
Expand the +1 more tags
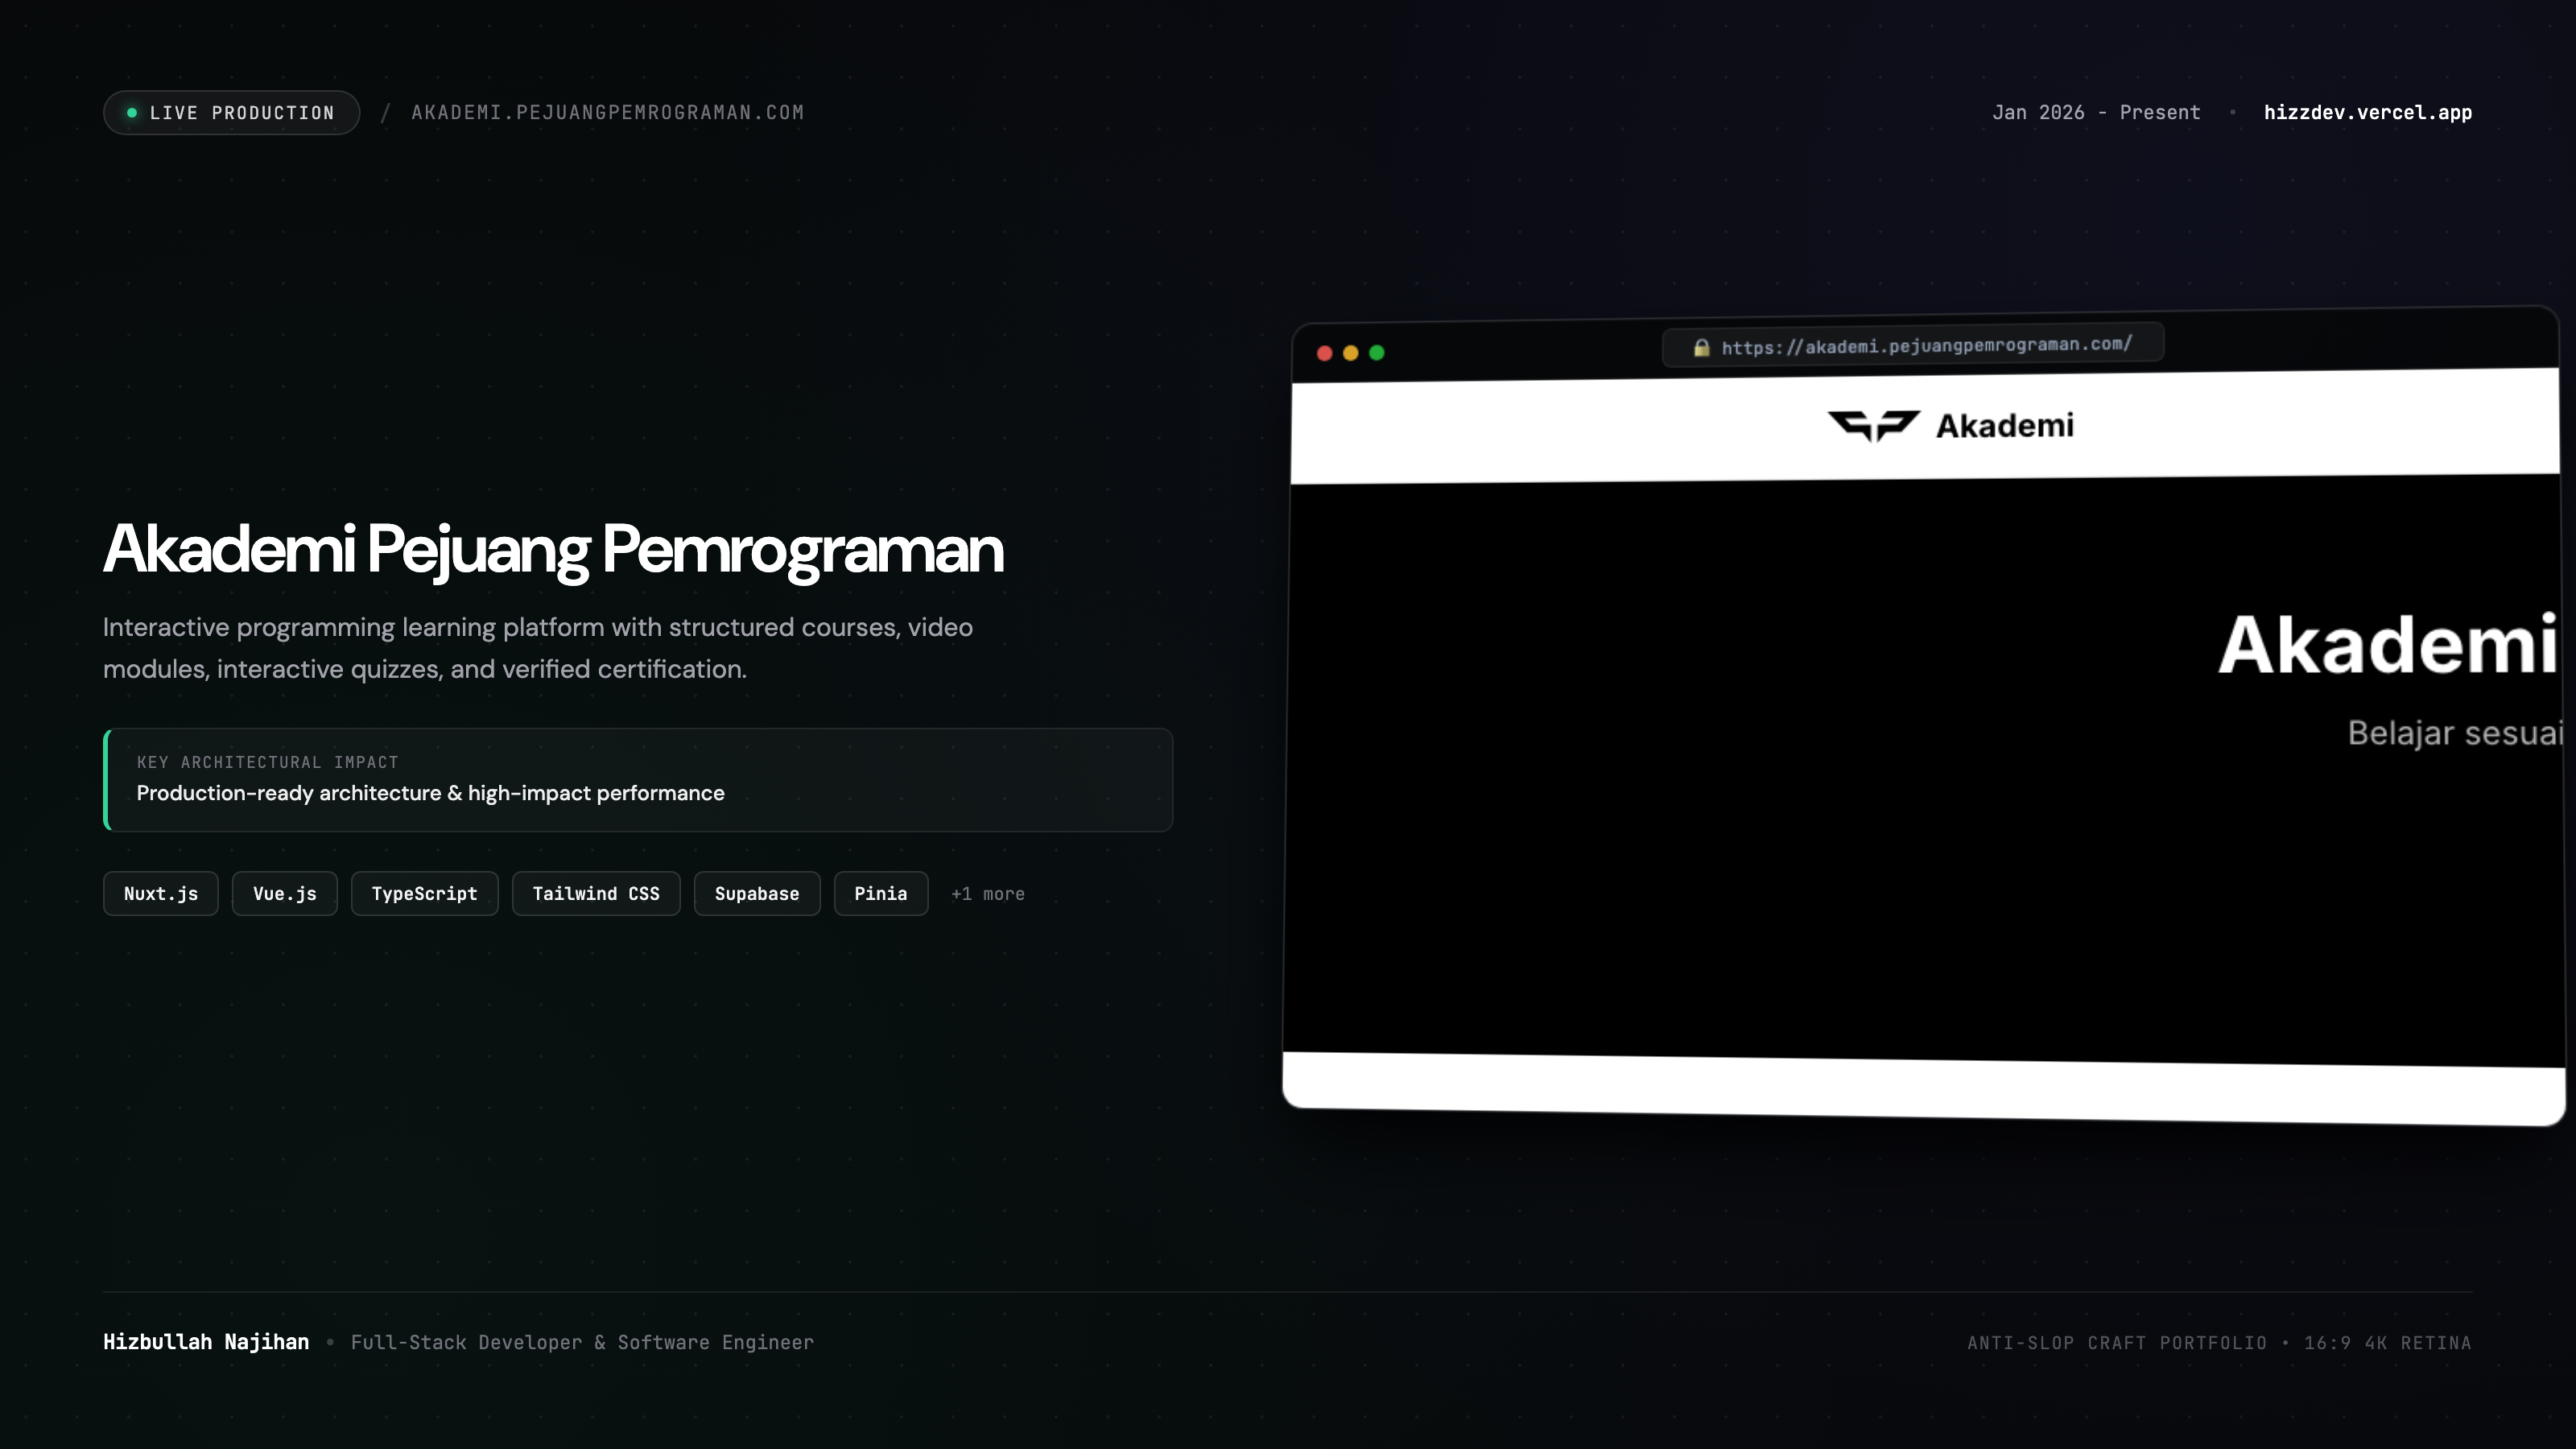988,894
